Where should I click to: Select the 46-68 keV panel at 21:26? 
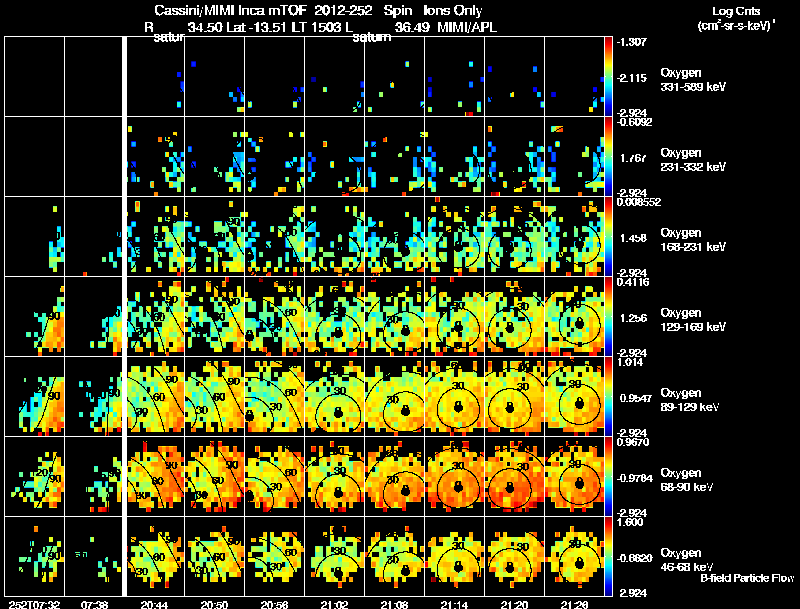click(574, 557)
